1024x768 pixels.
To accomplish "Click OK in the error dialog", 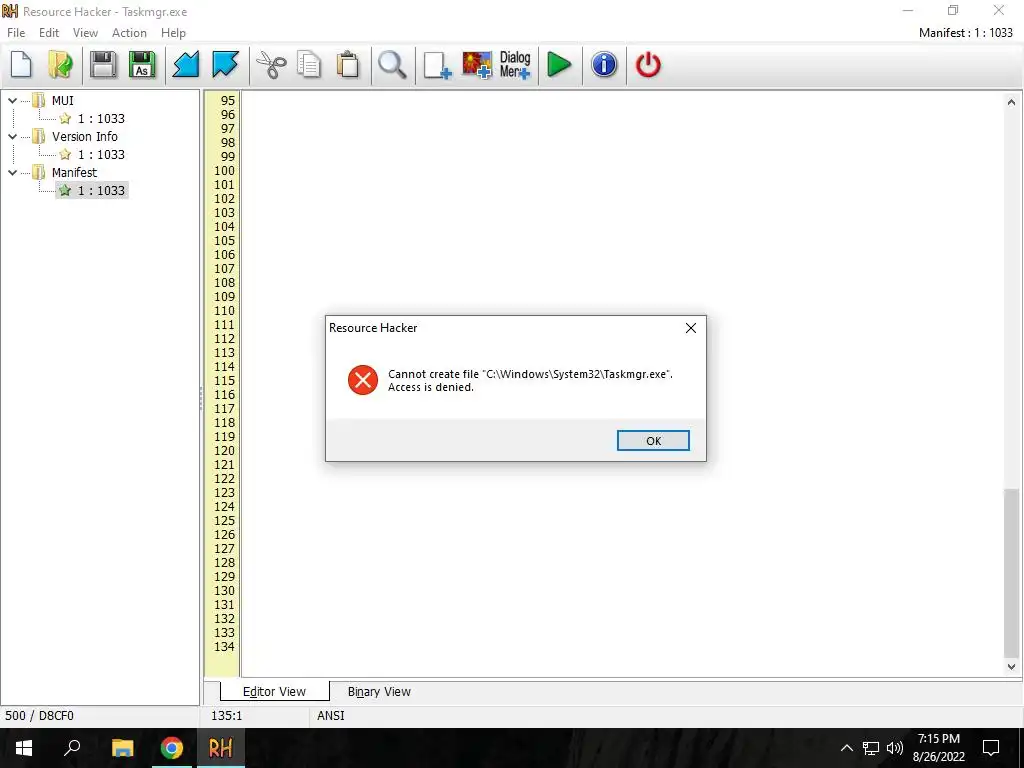I will pos(653,441).
